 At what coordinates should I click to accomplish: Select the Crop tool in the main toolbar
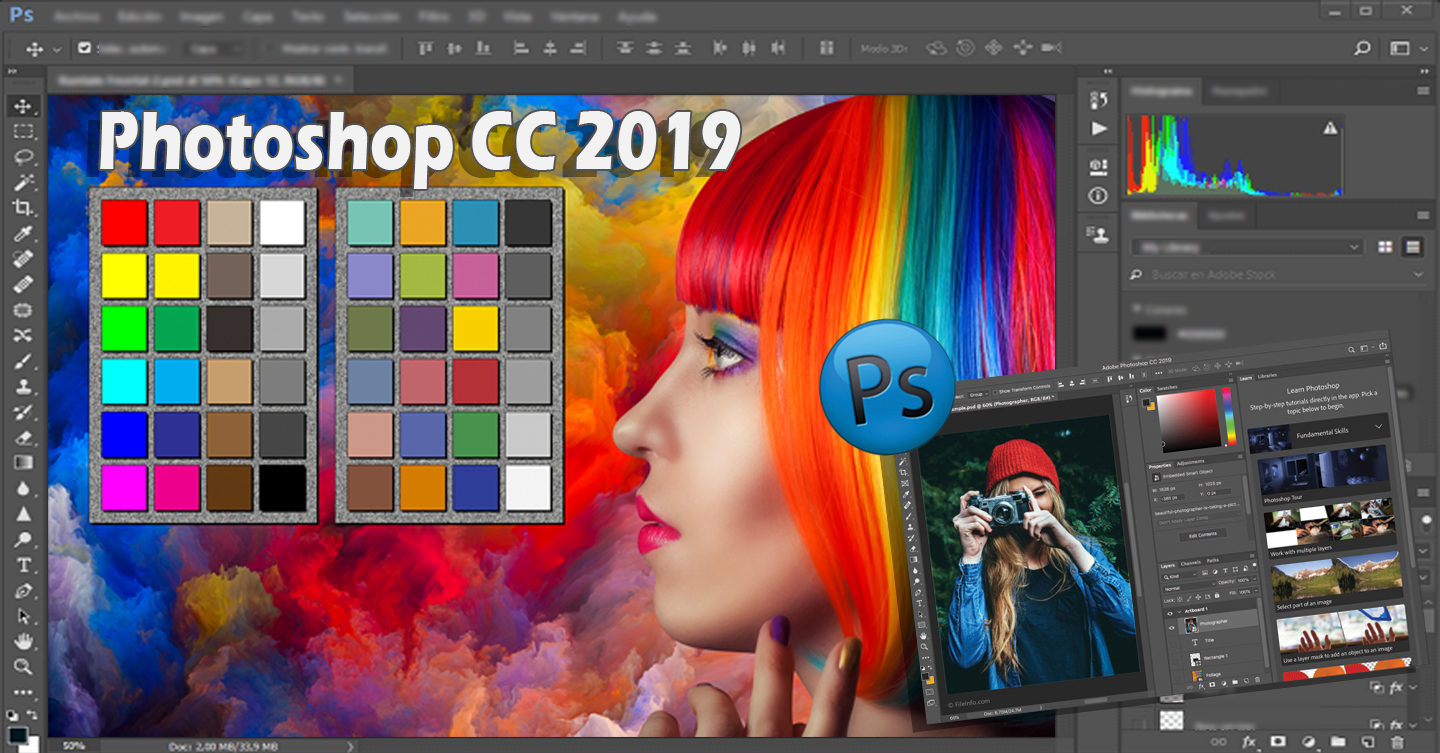(23, 208)
